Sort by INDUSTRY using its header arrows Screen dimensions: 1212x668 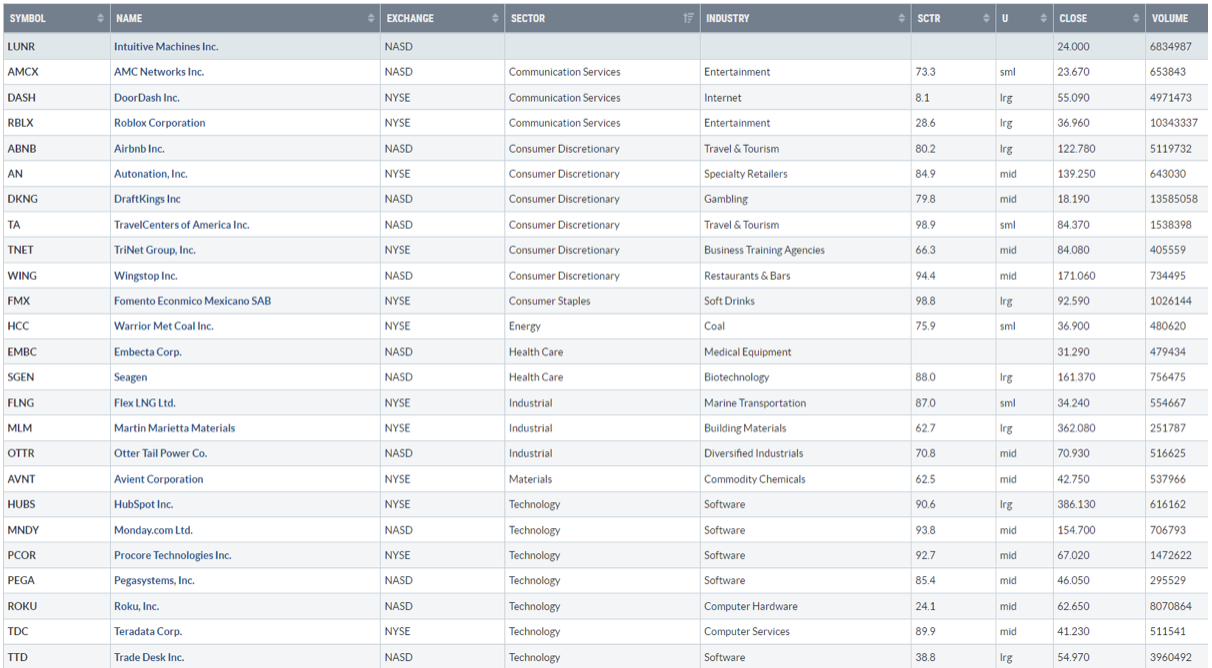[903, 19]
